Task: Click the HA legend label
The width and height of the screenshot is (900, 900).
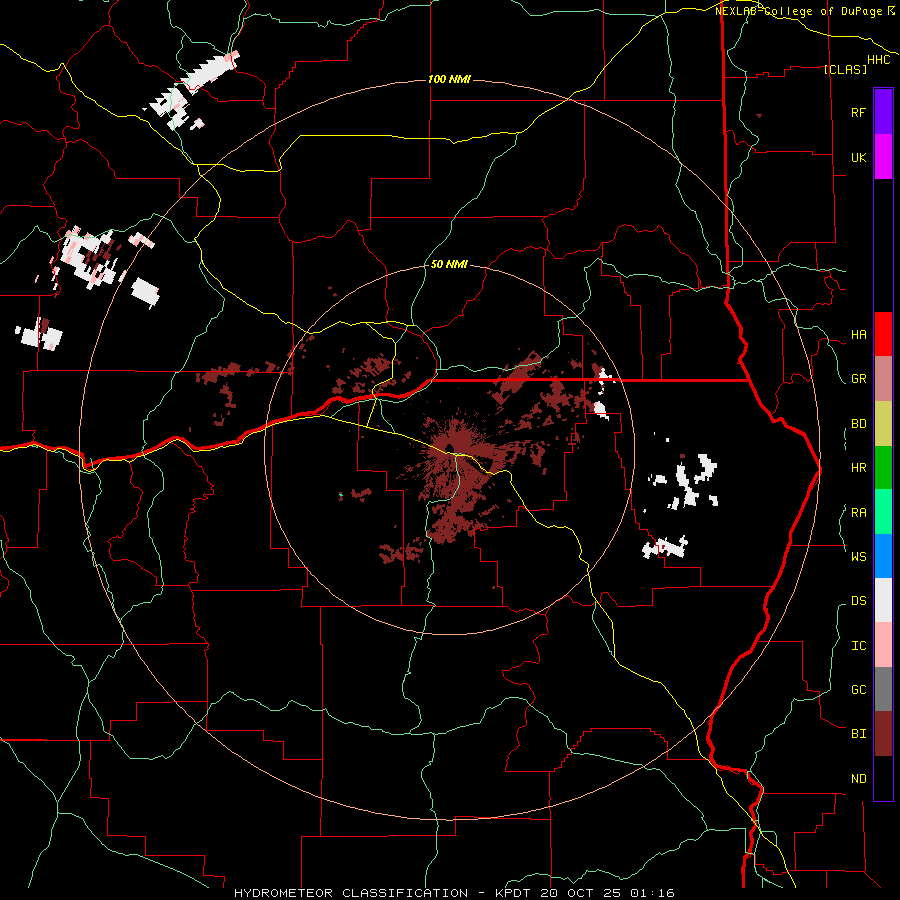Action: 858,335
